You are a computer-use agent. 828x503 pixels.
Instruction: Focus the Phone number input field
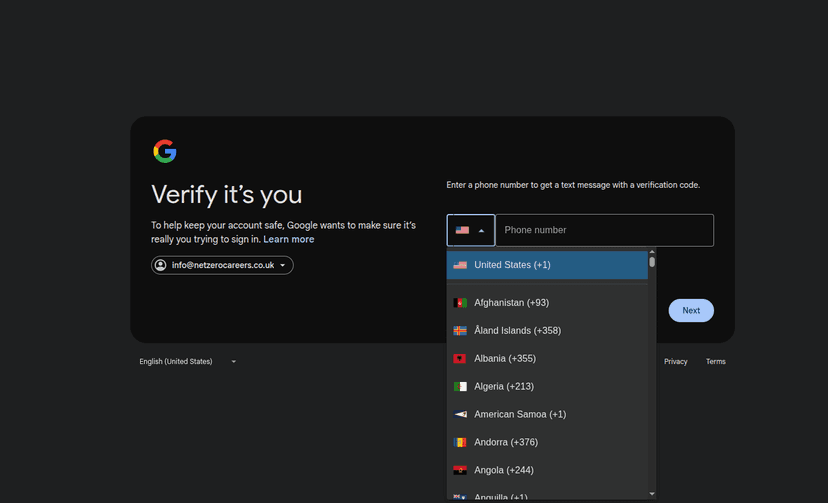pos(604,230)
